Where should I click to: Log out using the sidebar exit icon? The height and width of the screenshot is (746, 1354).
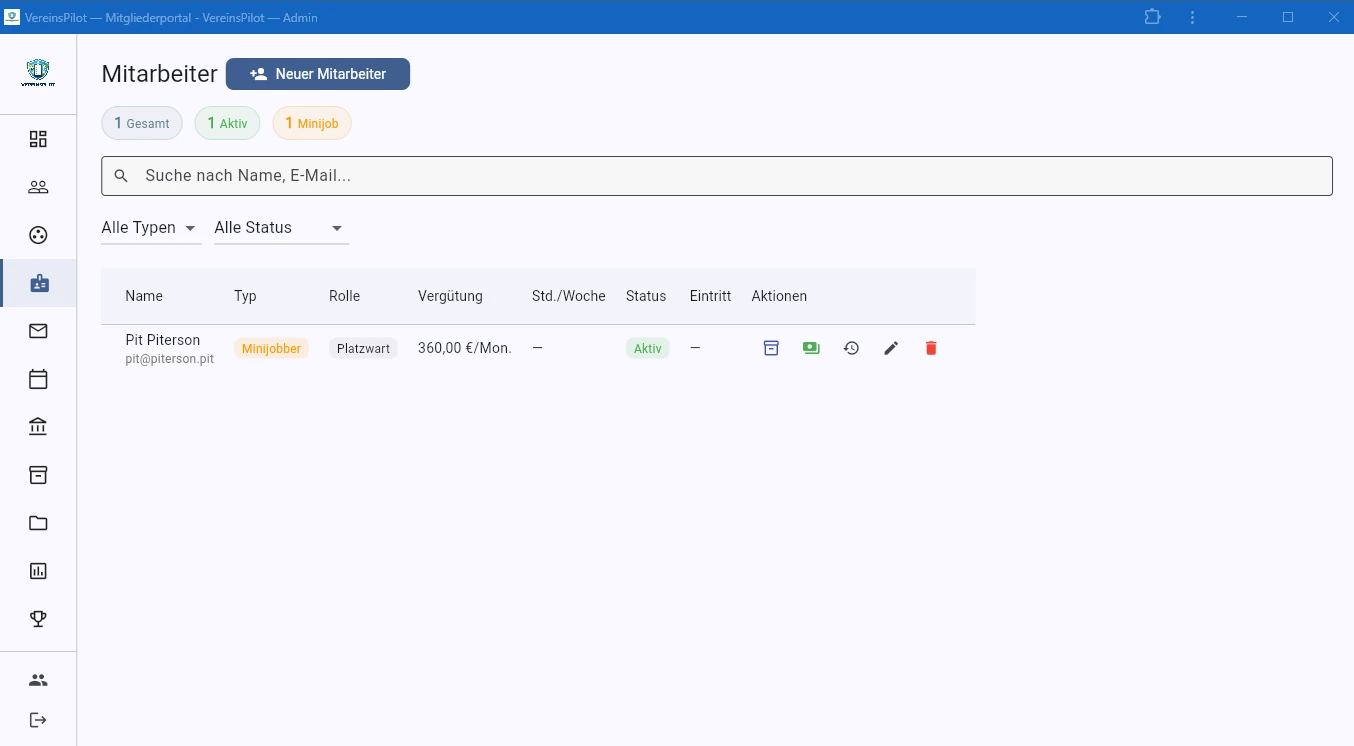tap(38, 720)
